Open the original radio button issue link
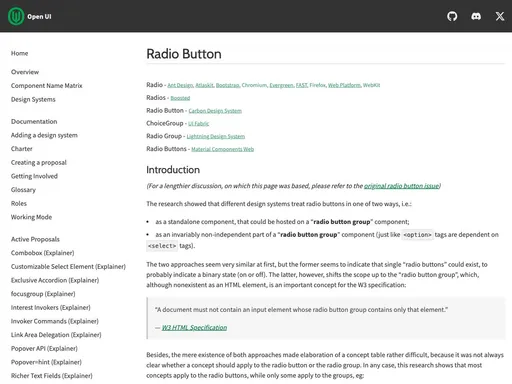Screen dimensions: 512x384 401,186
